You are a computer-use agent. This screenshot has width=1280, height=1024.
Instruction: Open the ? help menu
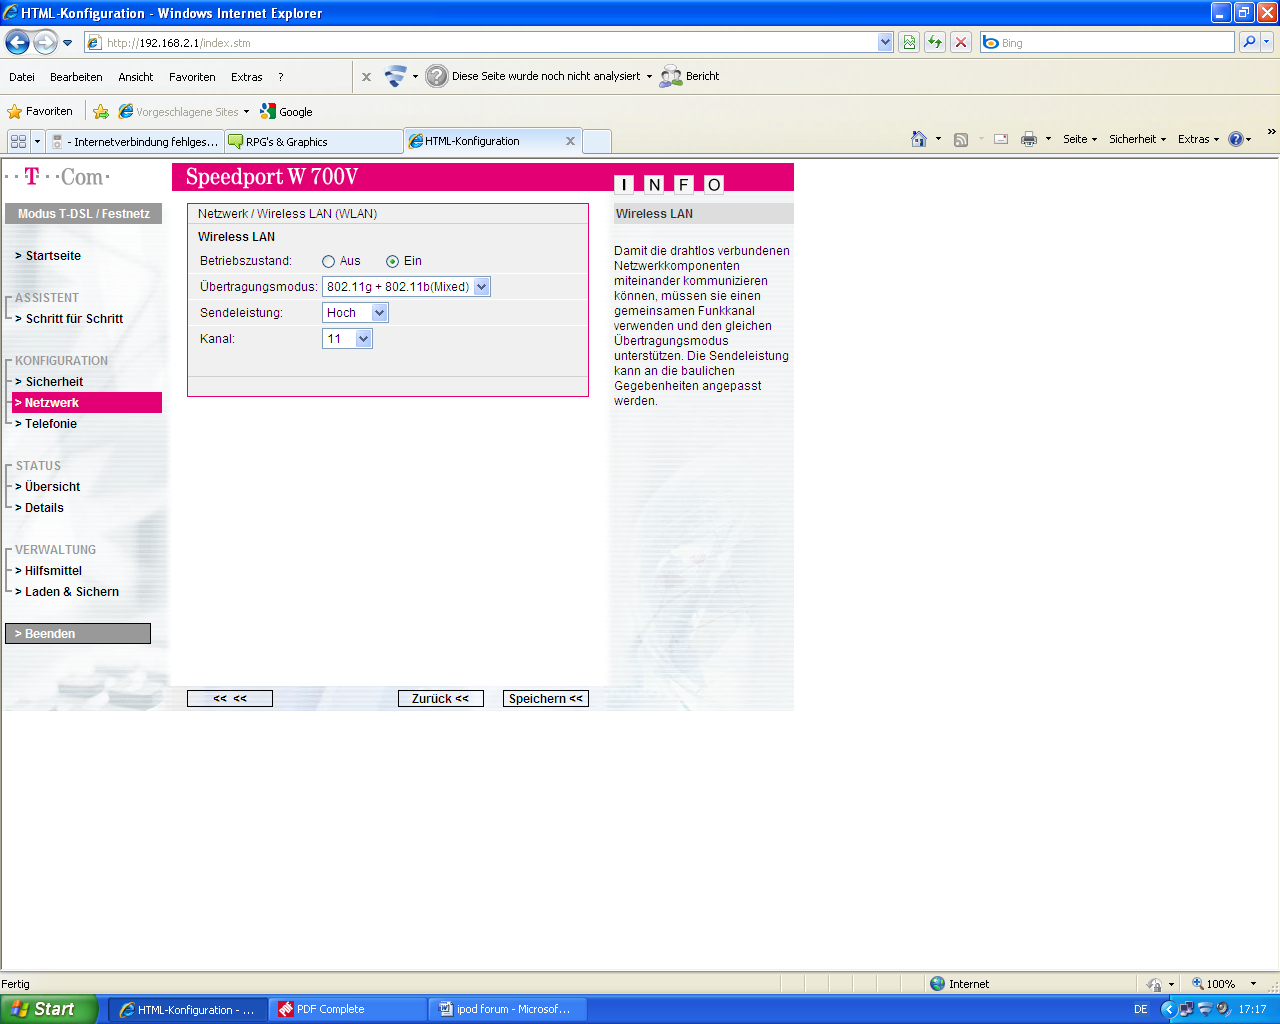coord(281,77)
